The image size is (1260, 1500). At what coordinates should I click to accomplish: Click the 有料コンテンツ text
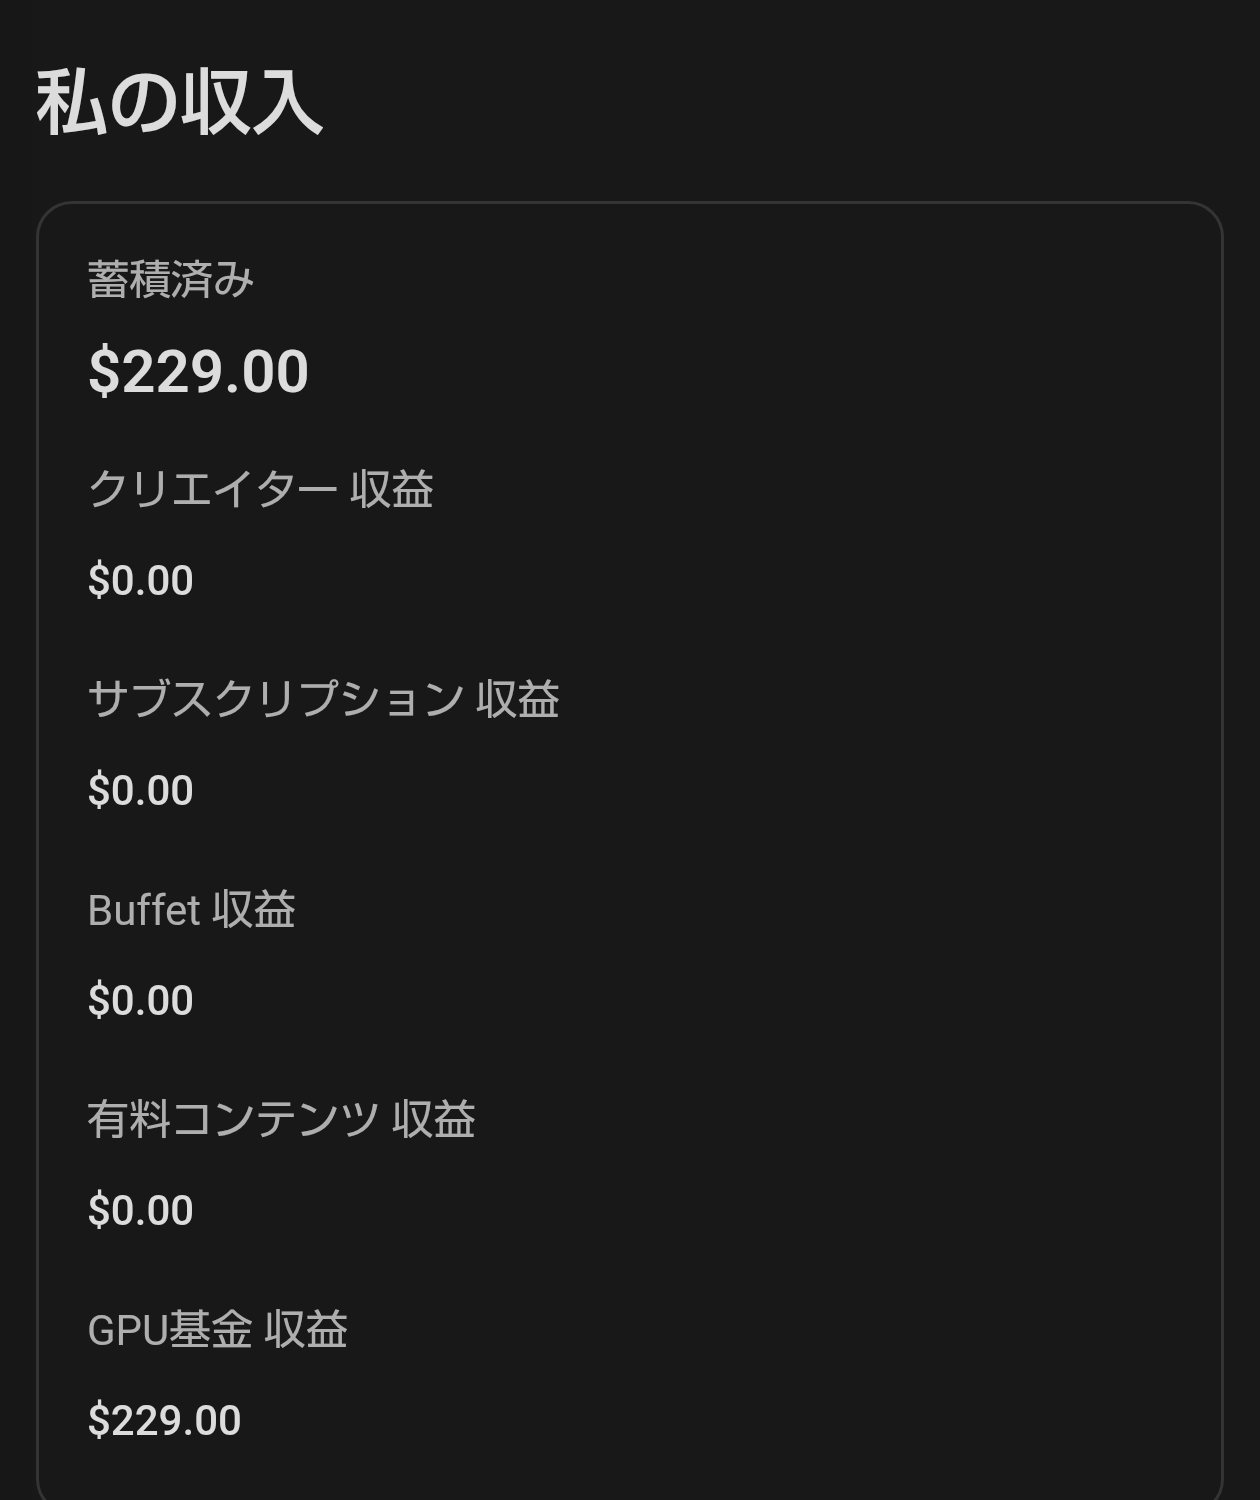(x=233, y=1119)
